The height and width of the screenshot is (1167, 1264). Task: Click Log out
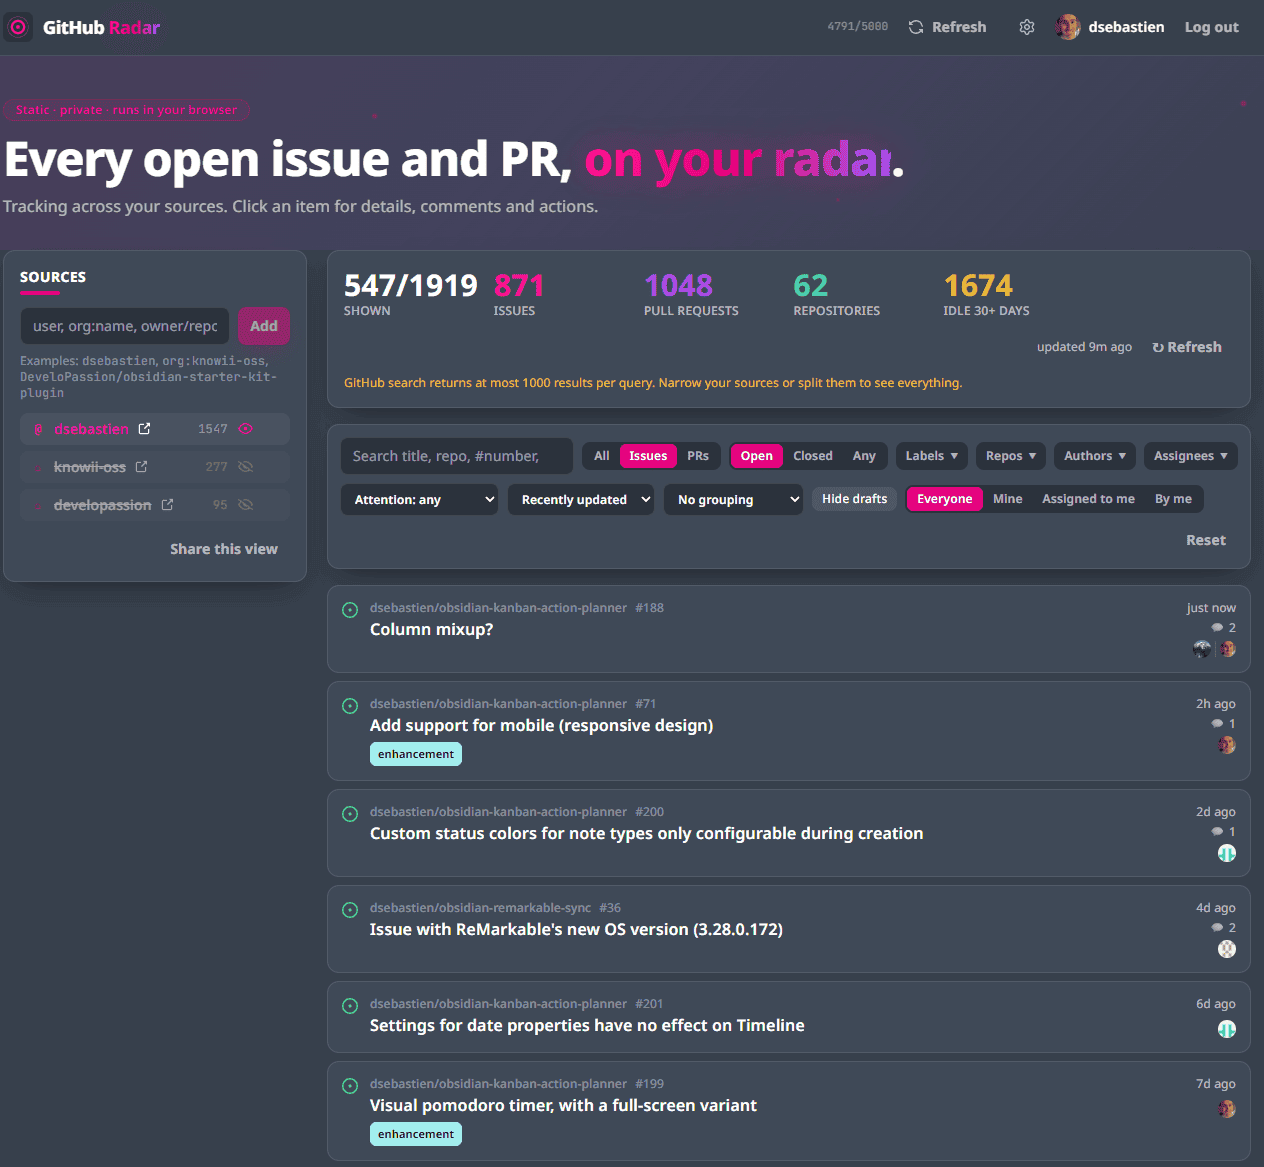tap(1211, 27)
